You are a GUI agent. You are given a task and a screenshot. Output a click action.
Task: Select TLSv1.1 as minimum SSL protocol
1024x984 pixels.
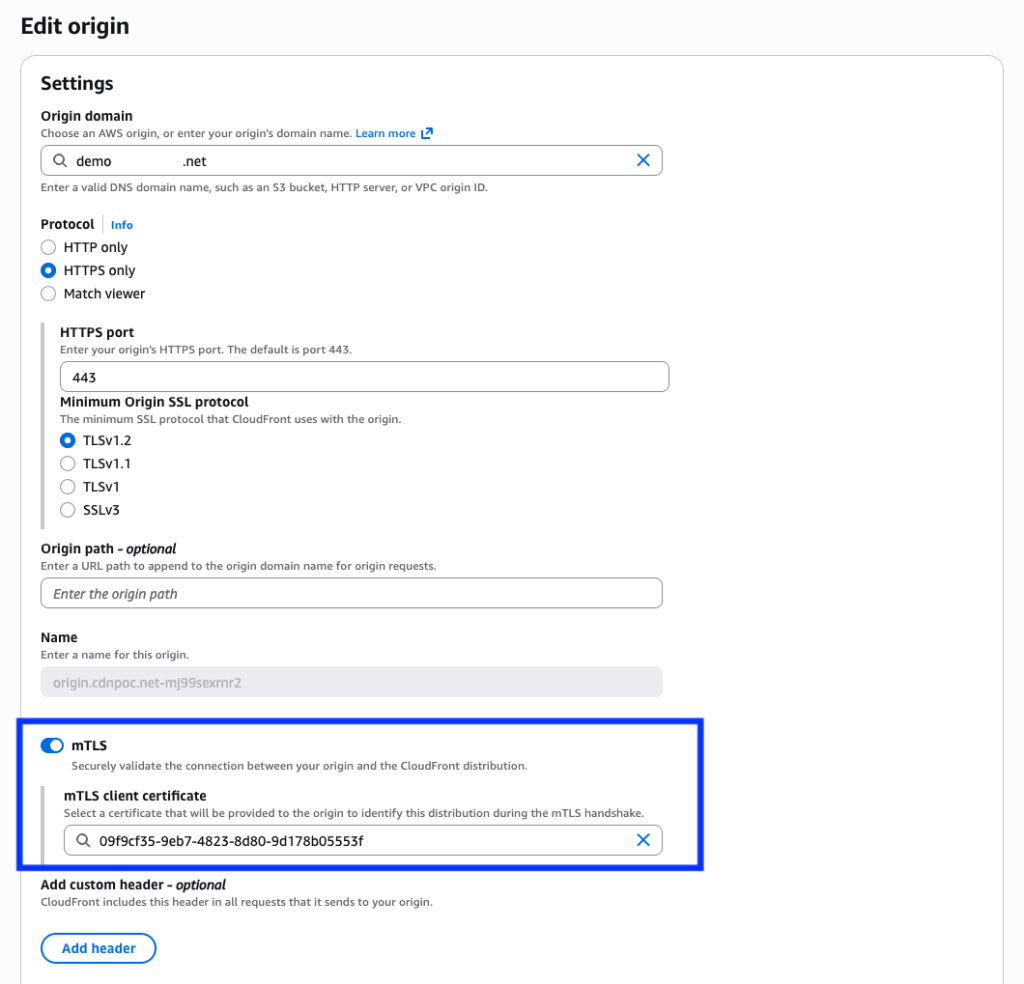point(68,463)
